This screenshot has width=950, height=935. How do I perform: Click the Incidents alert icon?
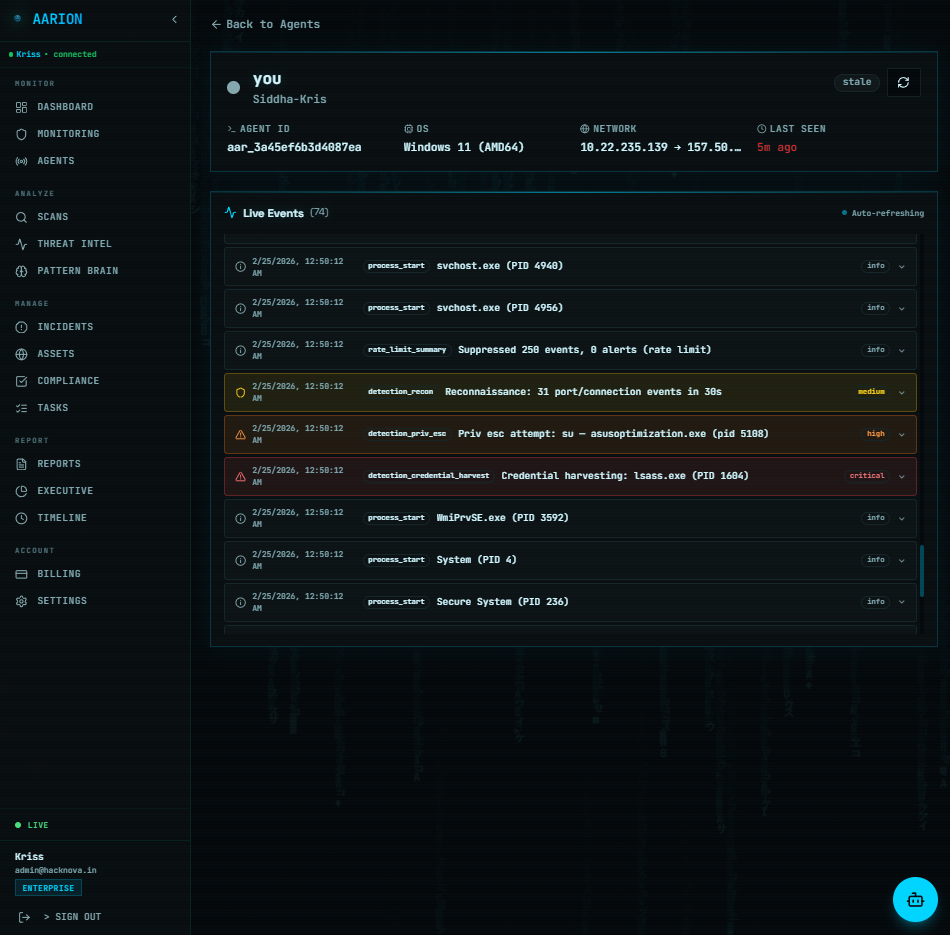pos(21,327)
